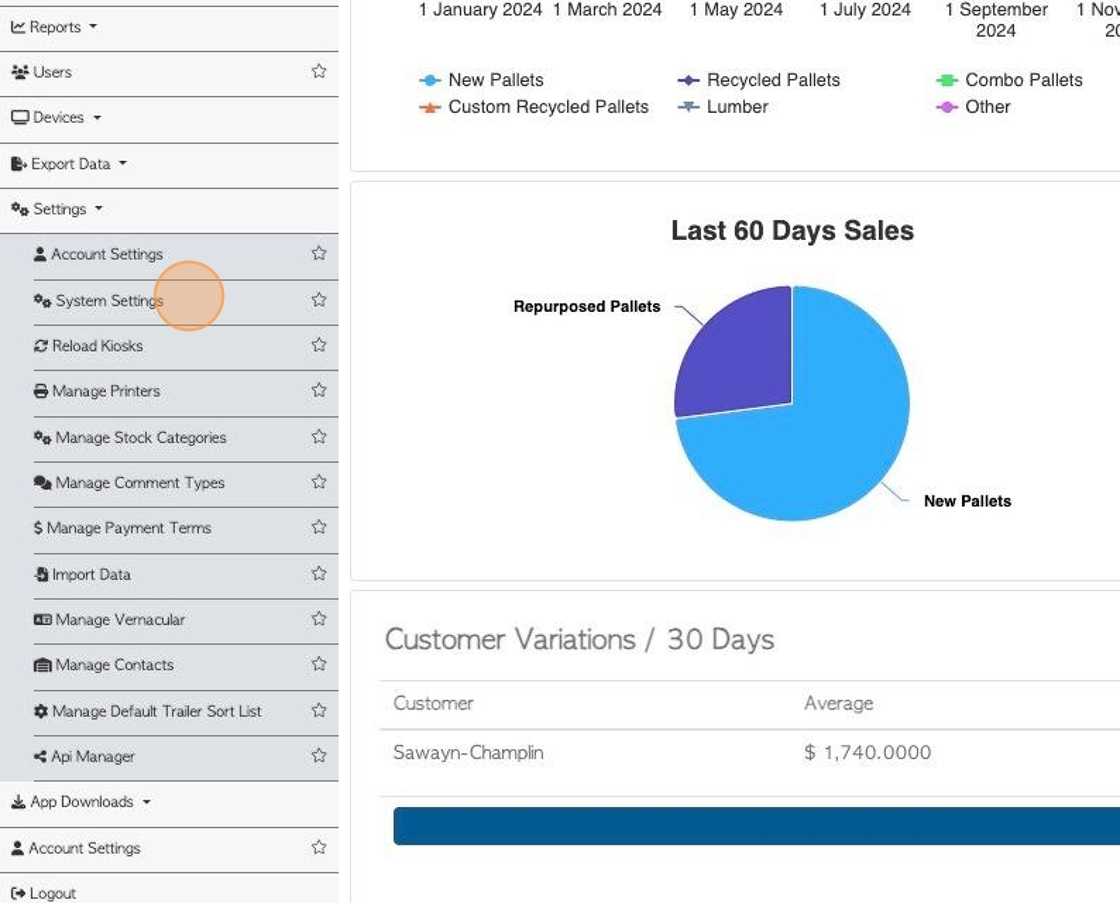This screenshot has width=1120, height=903.
Task: Collapse the Settings menu
Action: coord(57,209)
